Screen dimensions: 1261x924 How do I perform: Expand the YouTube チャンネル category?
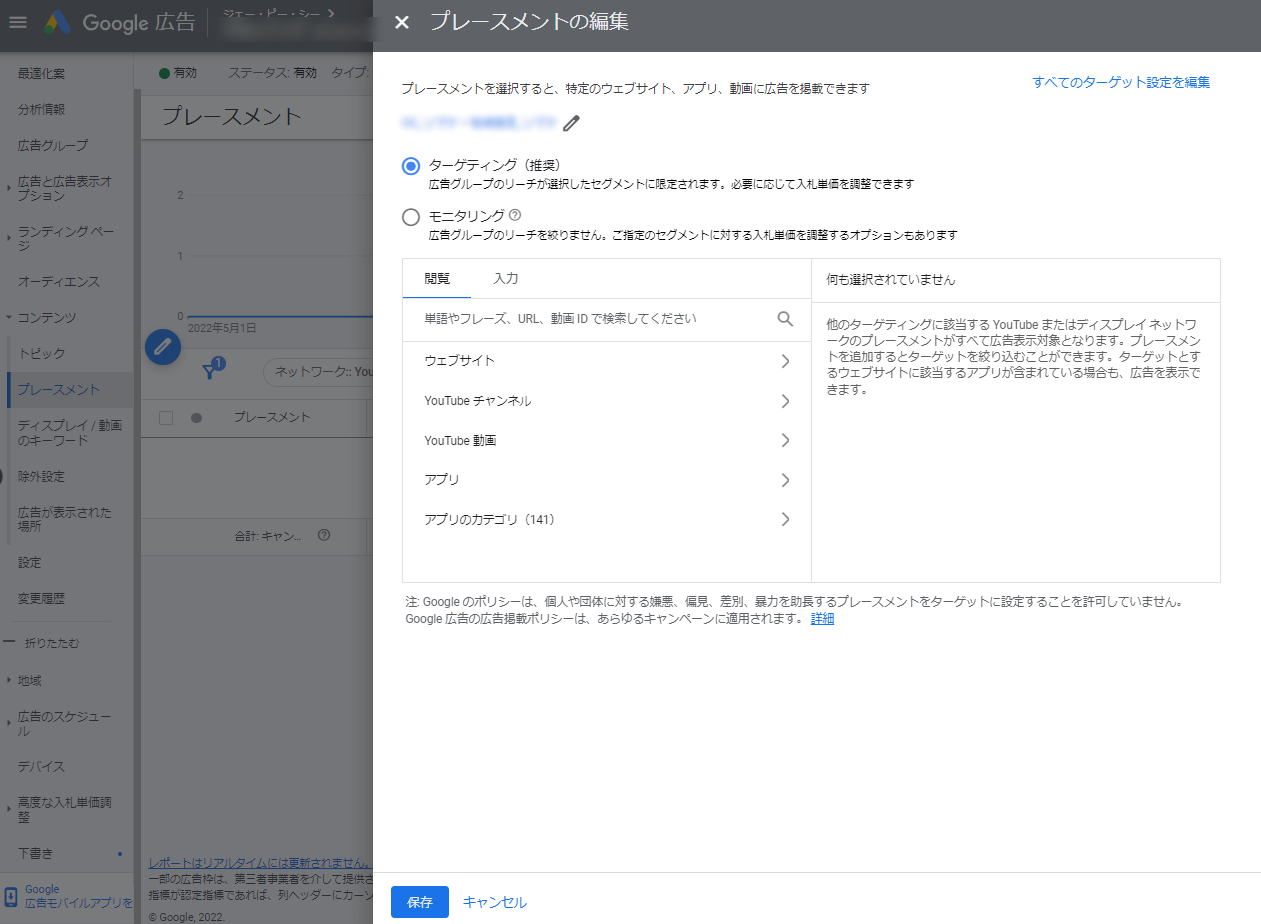(x=607, y=401)
